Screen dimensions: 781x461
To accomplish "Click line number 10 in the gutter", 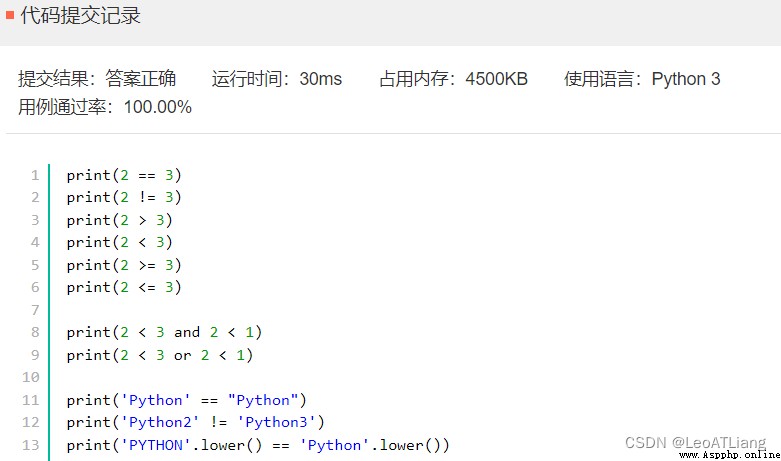I will pos(30,377).
